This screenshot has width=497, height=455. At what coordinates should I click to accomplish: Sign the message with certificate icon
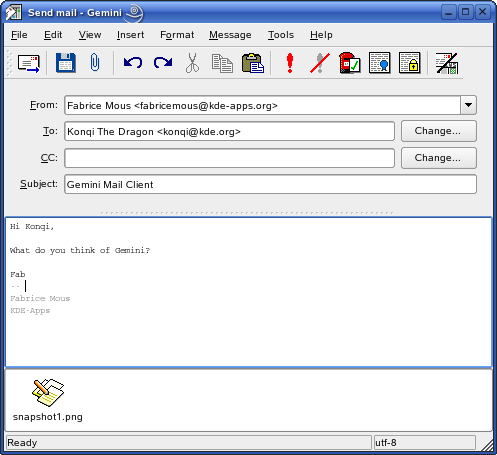point(379,63)
